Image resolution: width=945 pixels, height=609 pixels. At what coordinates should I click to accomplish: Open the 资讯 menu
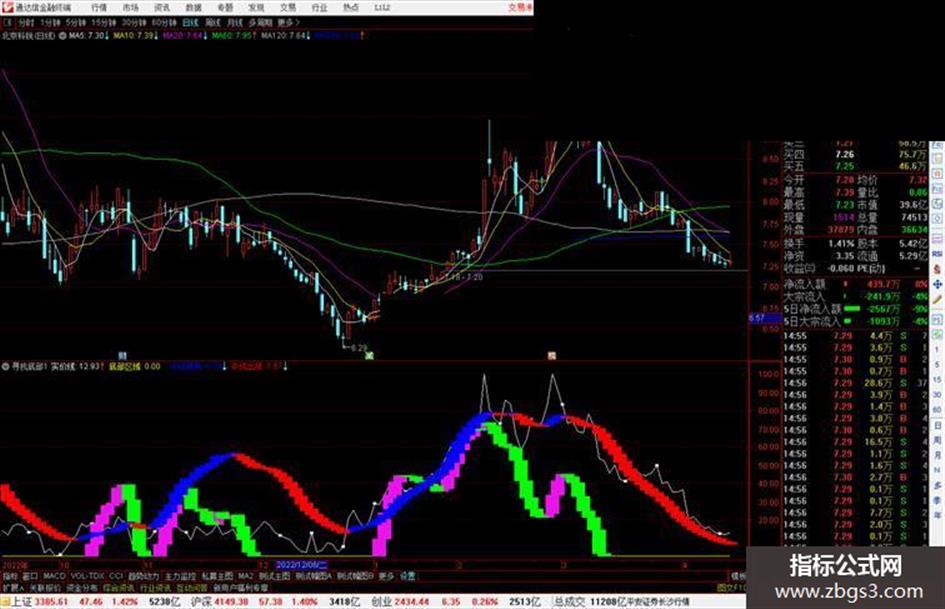pyautogui.click(x=162, y=8)
